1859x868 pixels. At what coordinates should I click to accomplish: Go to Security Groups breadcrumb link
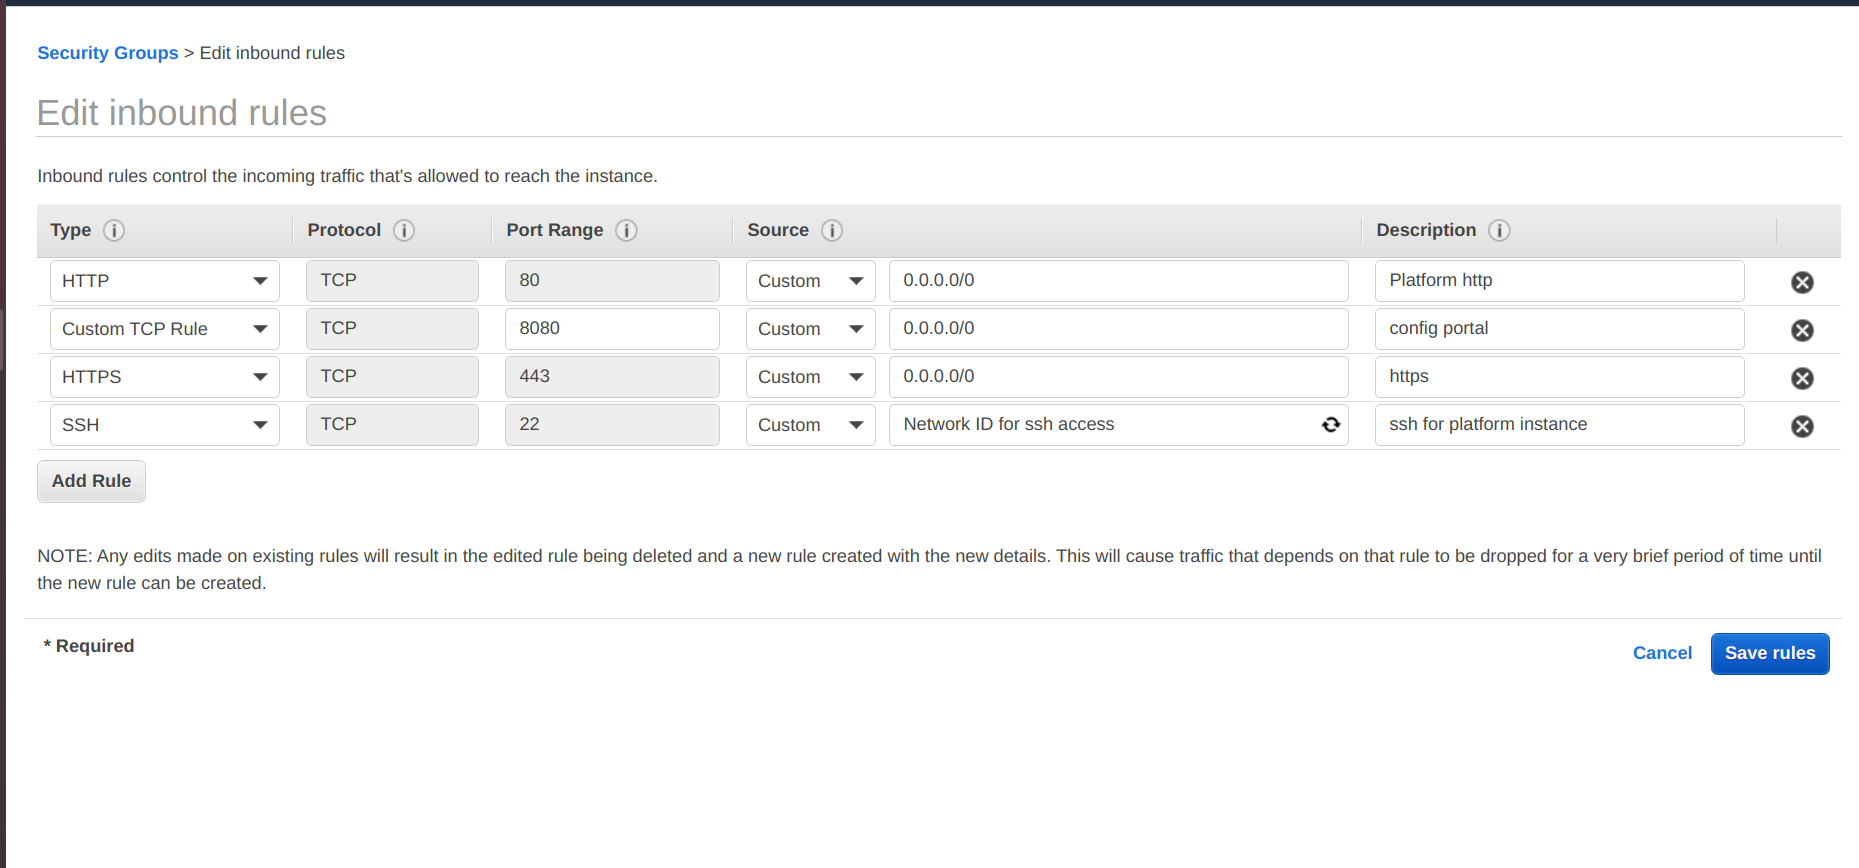(x=108, y=53)
